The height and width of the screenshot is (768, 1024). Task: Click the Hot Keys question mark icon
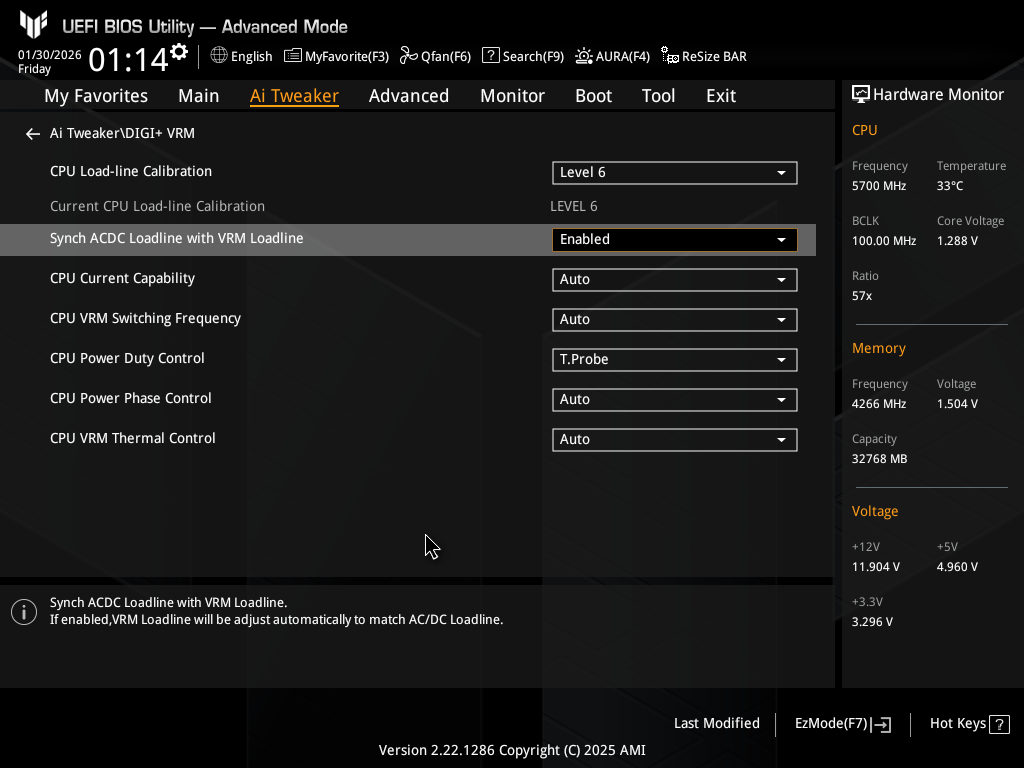tap(999, 724)
